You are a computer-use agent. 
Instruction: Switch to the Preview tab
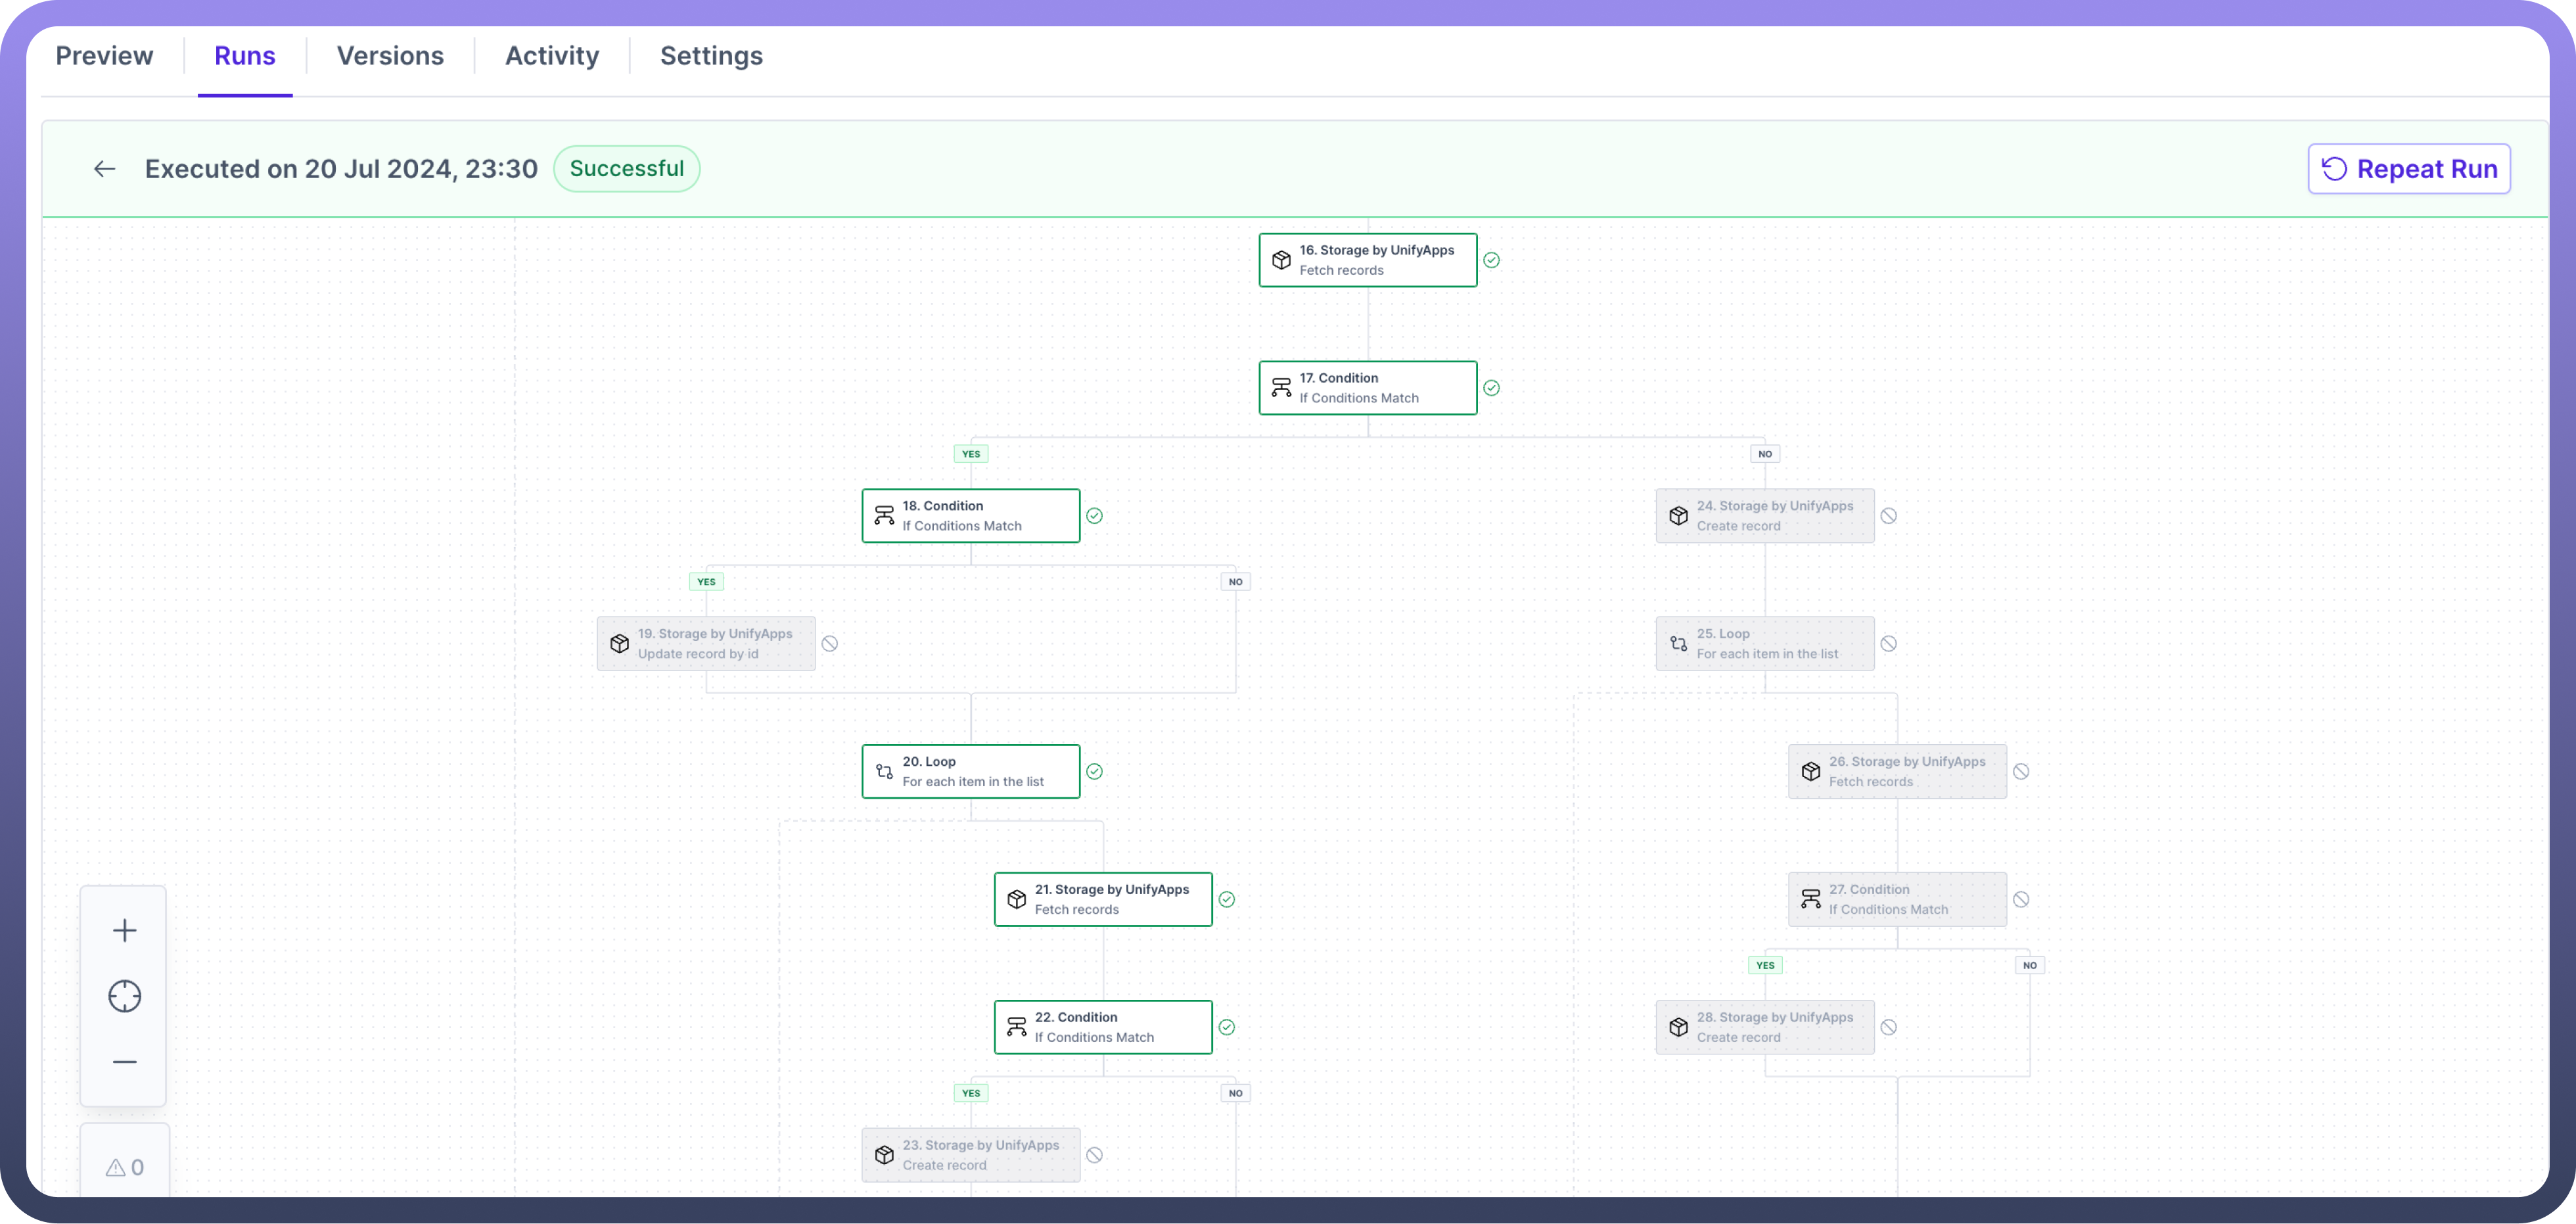(x=104, y=56)
